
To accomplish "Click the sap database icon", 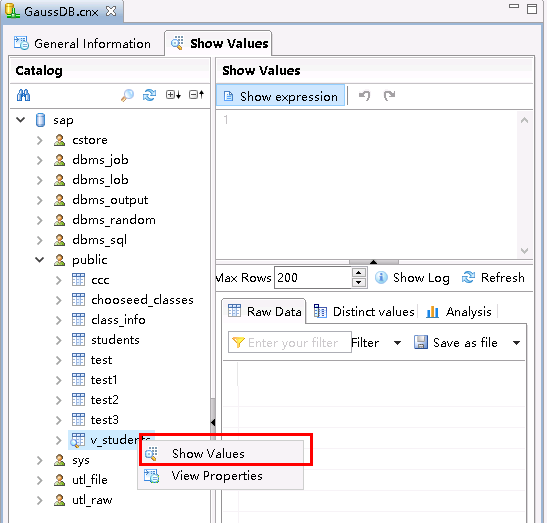I will pos(40,120).
